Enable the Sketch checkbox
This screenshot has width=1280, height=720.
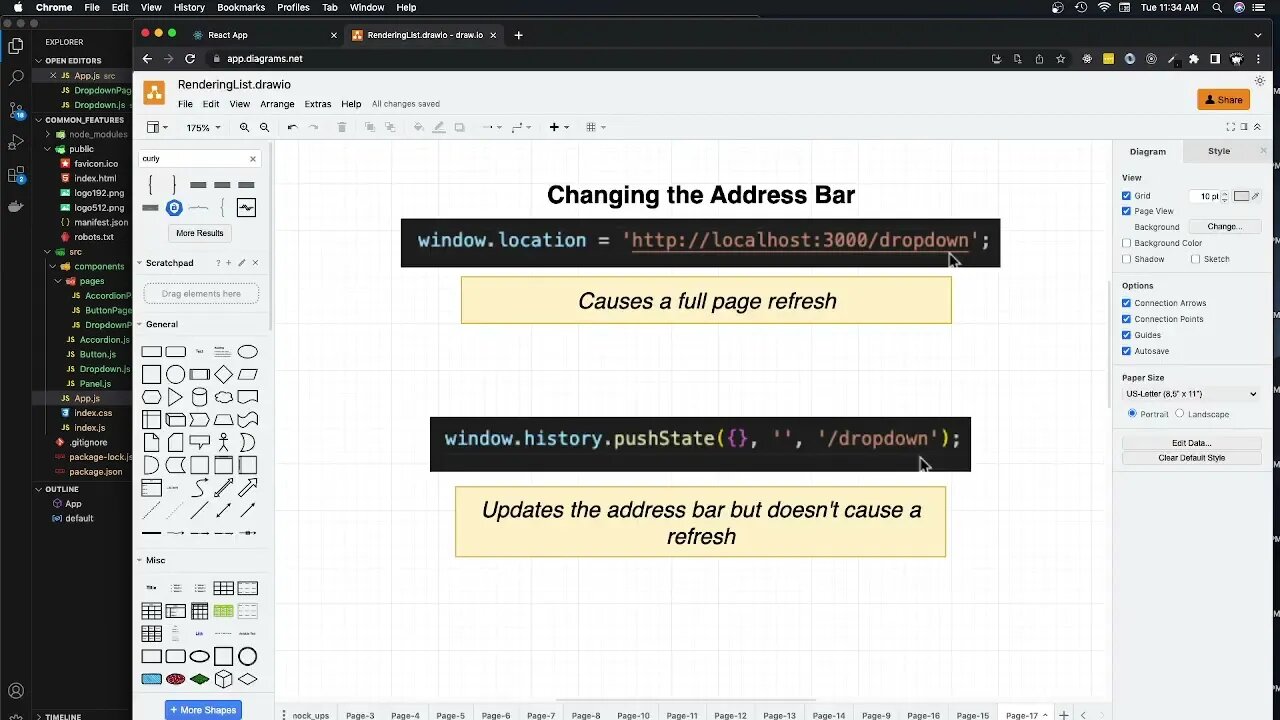(1195, 259)
